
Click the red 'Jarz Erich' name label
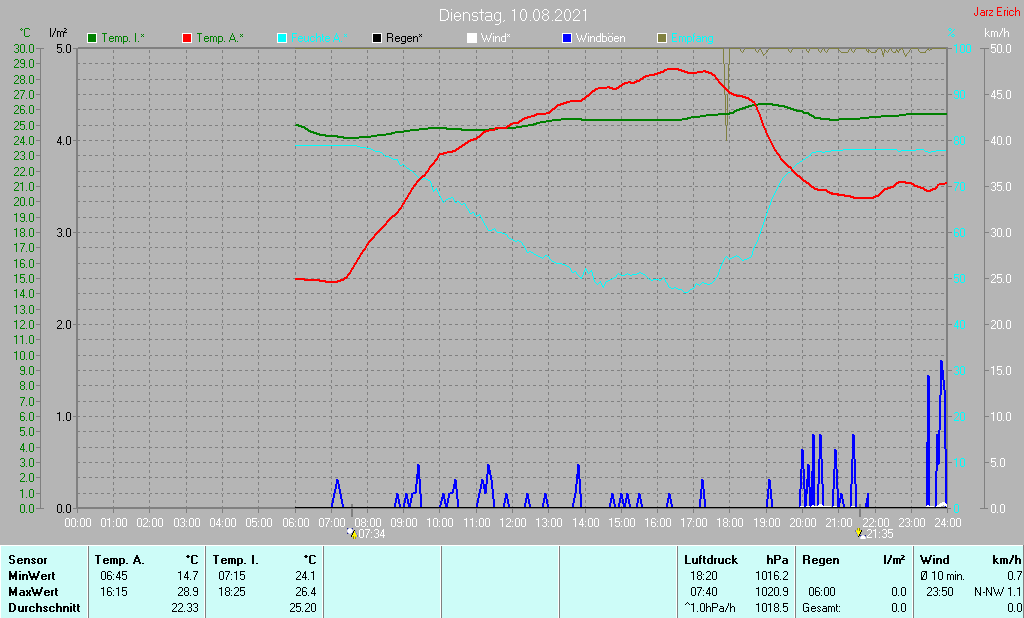coord(997,12)
